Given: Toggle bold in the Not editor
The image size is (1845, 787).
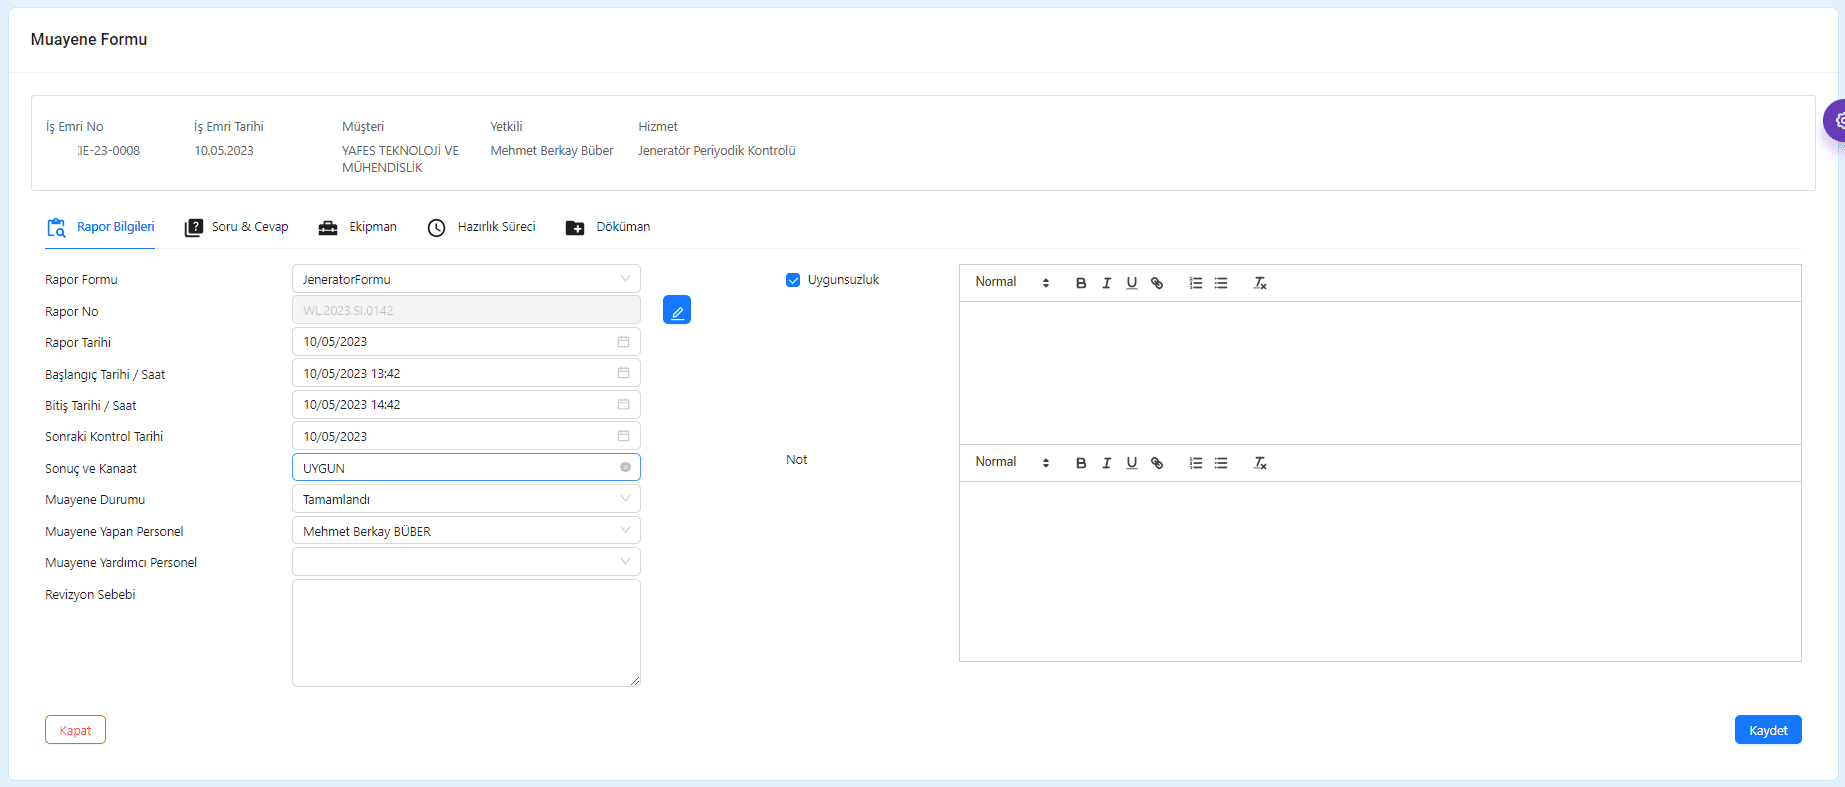Looking at the screenshot, I should click(1081, 463).
